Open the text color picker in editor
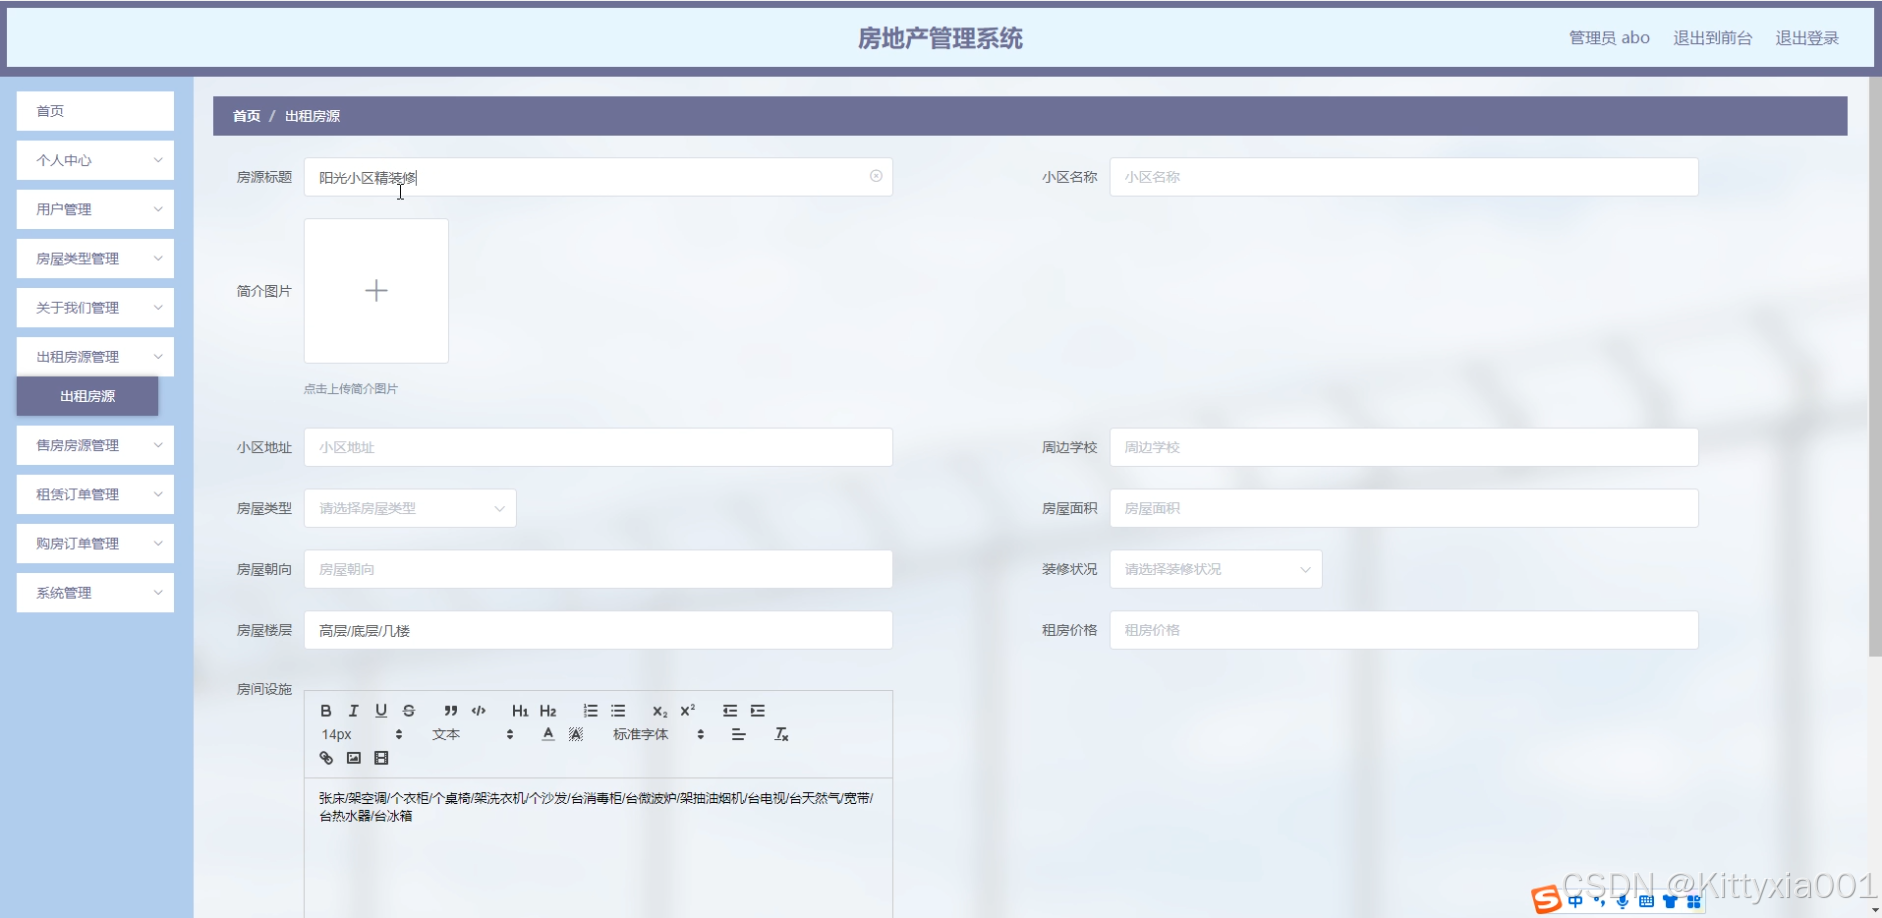The height and width of the screenshot is (918, 1882). click(548, 735)
